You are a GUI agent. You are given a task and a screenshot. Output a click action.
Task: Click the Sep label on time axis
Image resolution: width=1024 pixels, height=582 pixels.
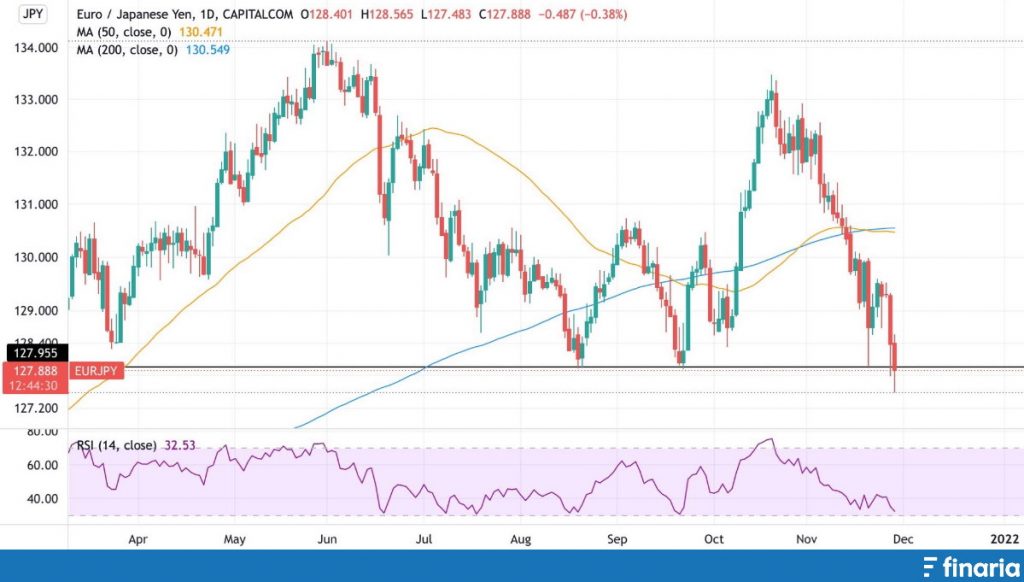(x=617, y=539)
